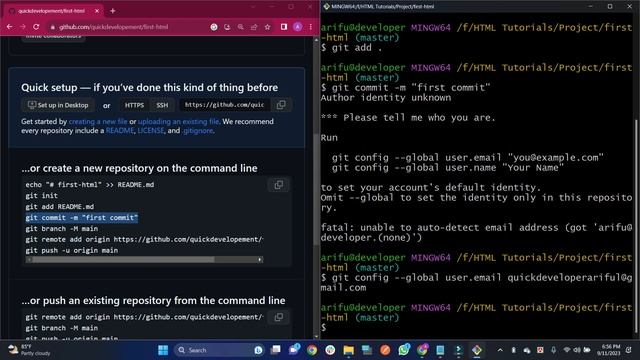Click the highlighted git commit -m "first commit" line
Screen dimensions: 640x360
[x=82, y=218]
